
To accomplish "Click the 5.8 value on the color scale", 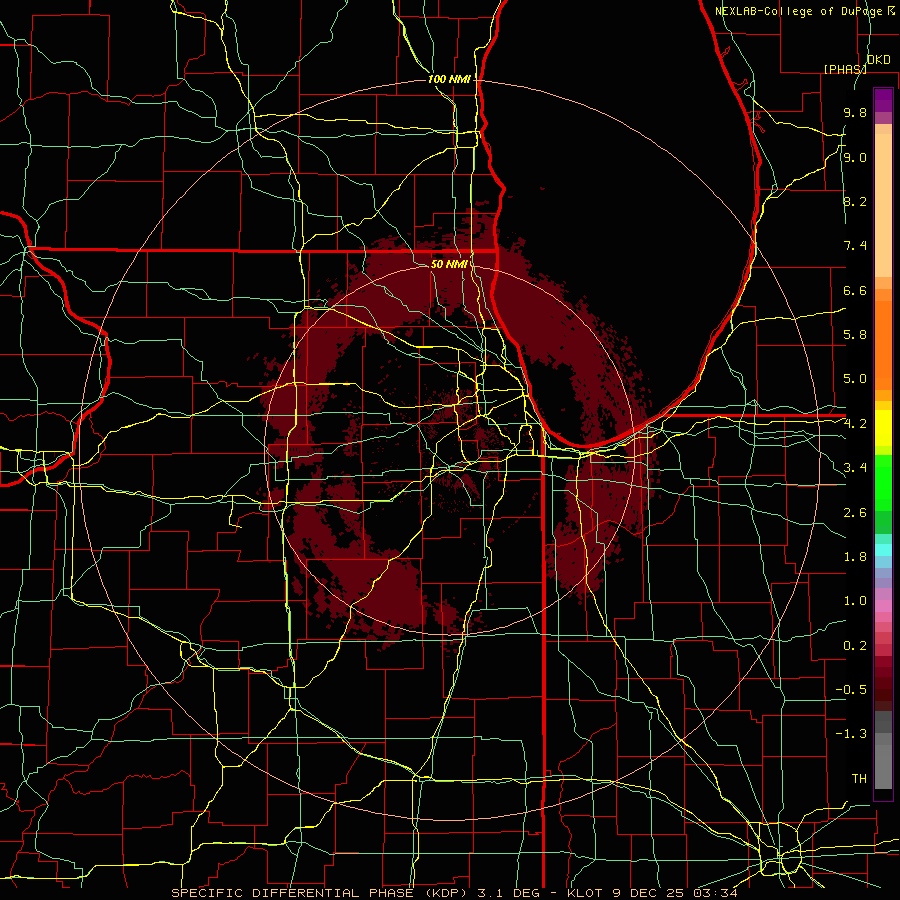I will [x=855, y=335].
